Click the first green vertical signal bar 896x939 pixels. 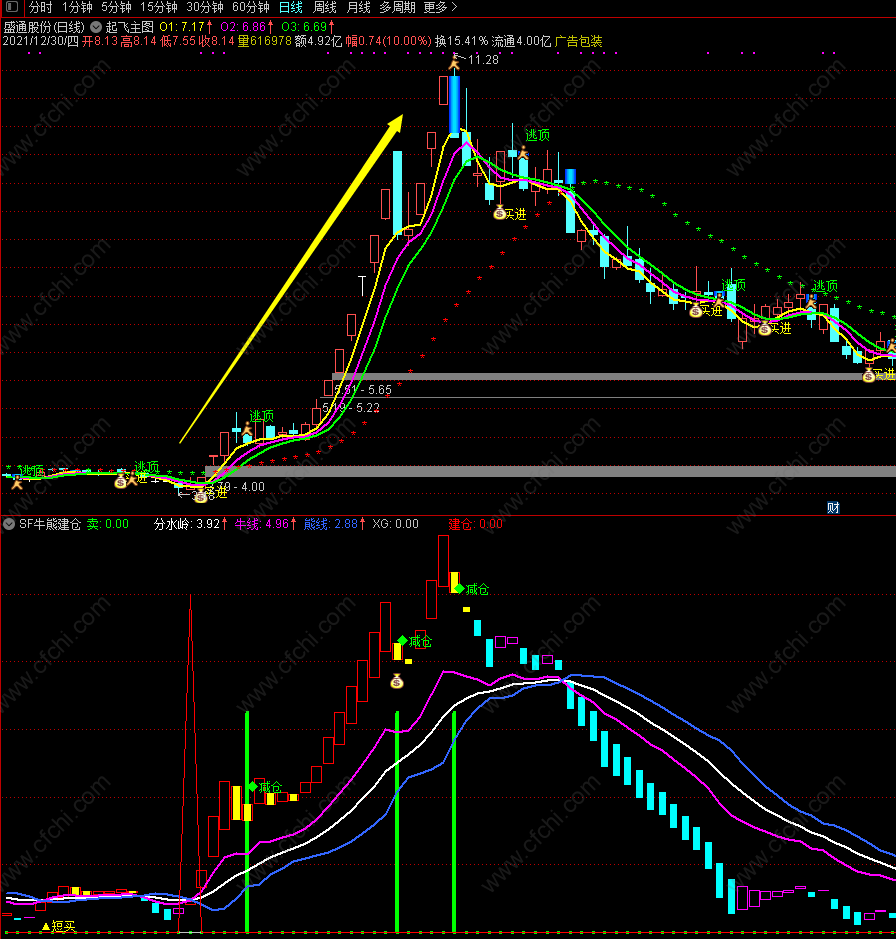(x=247, y=821)
